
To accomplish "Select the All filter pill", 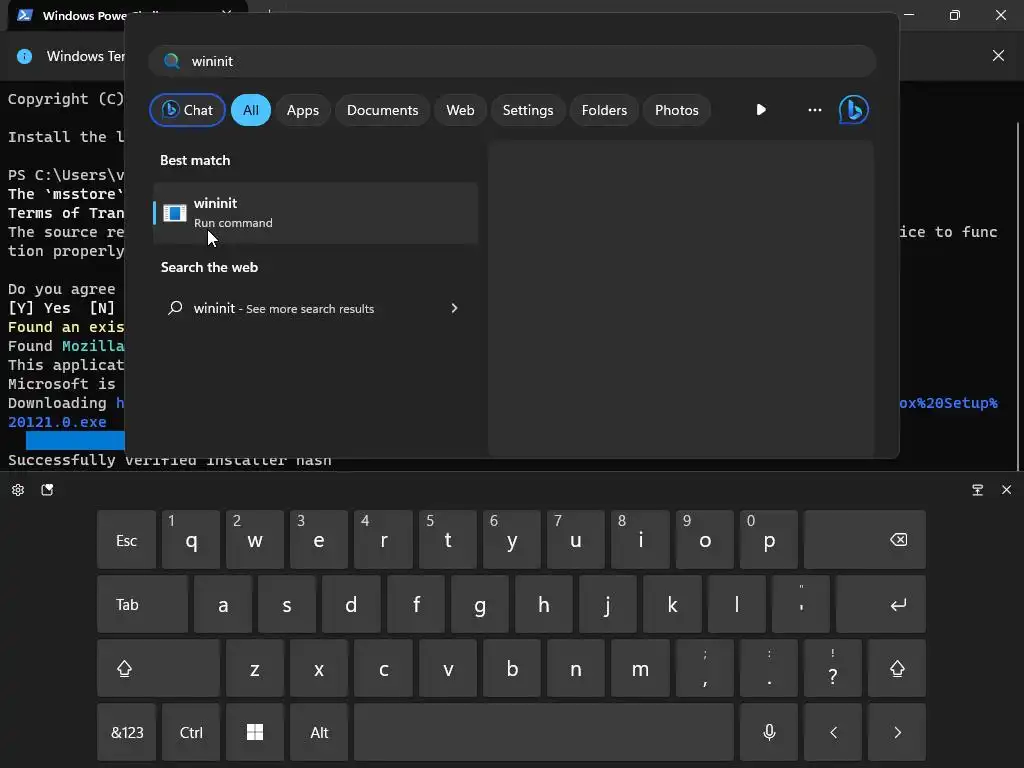I will coord(251,110).
